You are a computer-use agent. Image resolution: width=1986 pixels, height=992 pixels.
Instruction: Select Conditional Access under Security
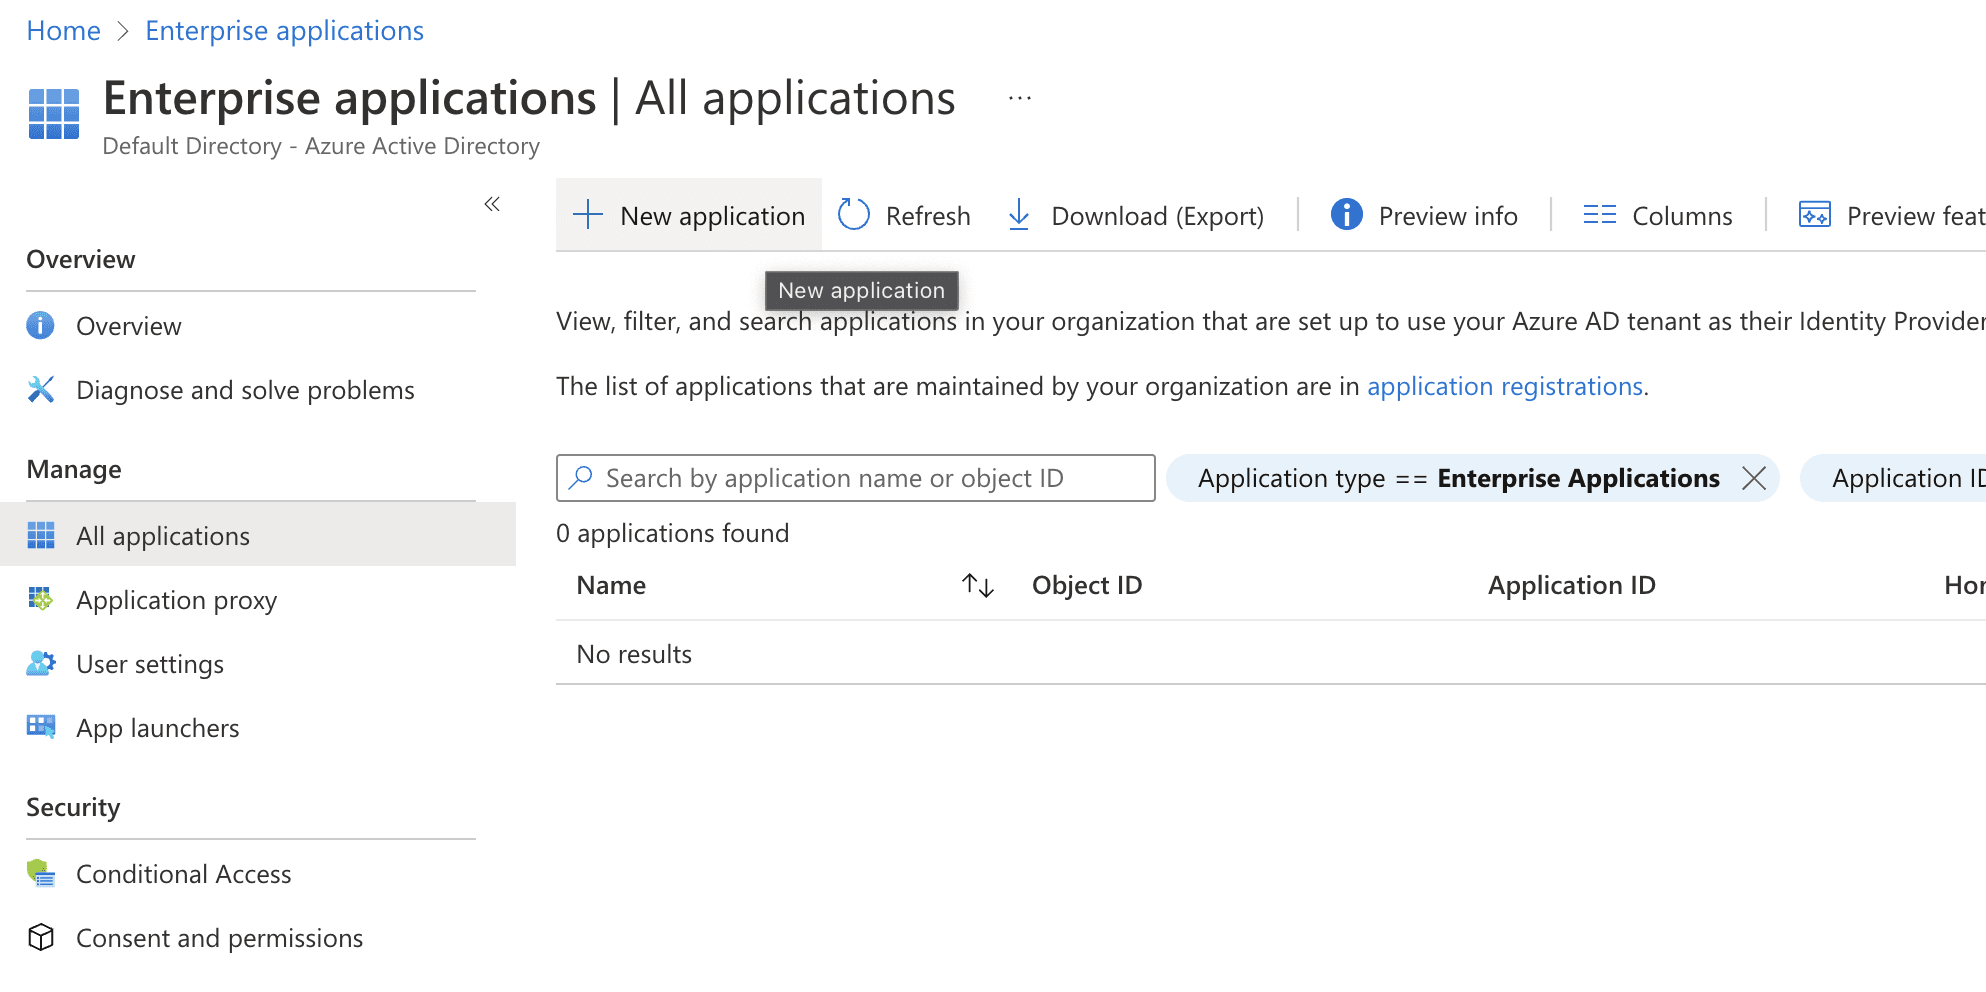pyautogui.click(x=183, y=873)
